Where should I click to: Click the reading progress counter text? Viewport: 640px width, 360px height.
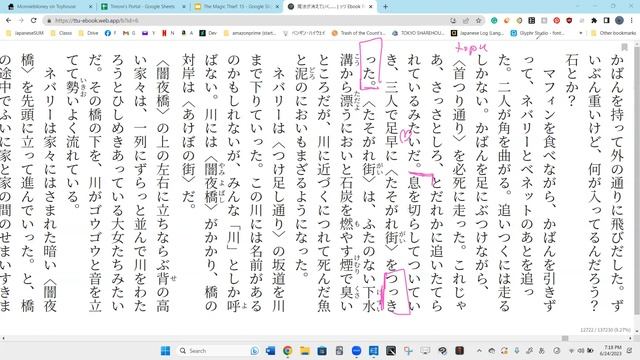[x=606, y=330]
